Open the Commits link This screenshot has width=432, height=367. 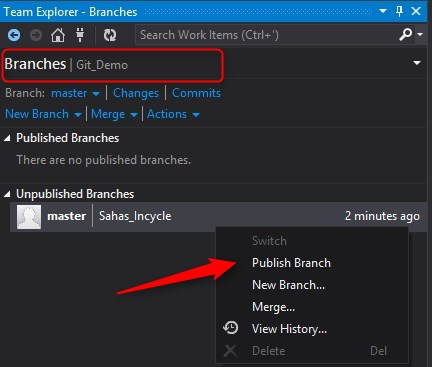tap(196, 93)
